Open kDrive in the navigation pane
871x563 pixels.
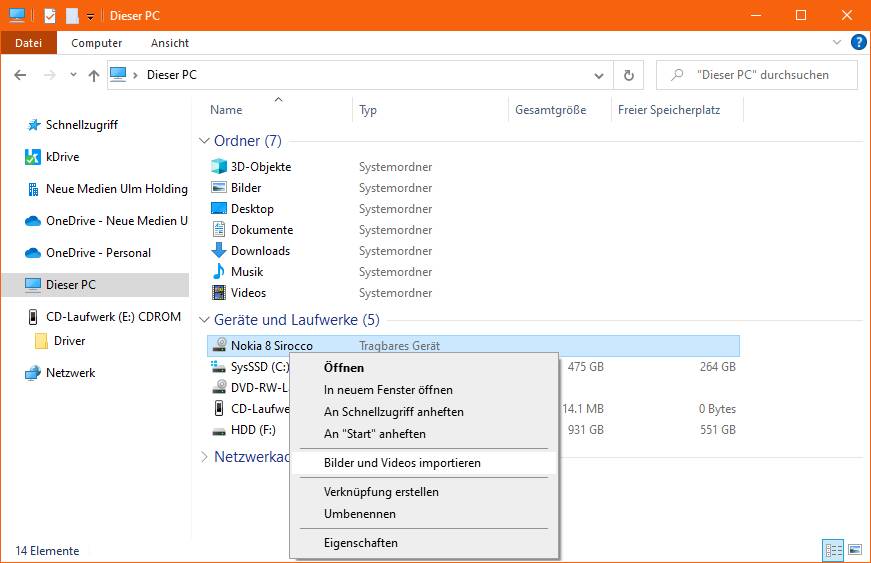(62, 157)
